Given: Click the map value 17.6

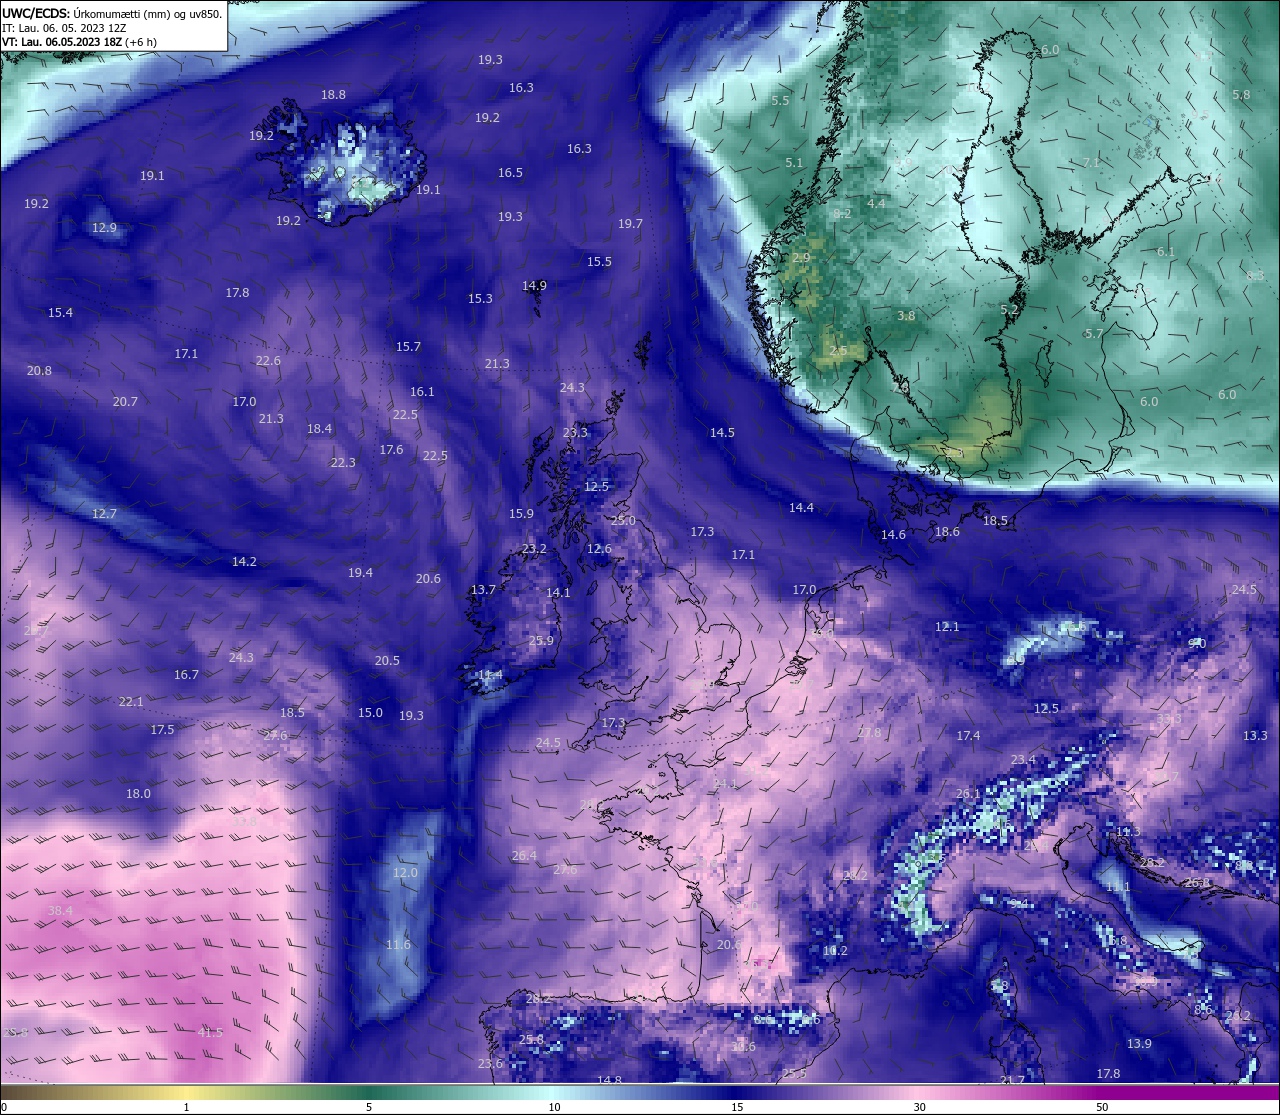Looking at the screenshot, I should (391, 450).
